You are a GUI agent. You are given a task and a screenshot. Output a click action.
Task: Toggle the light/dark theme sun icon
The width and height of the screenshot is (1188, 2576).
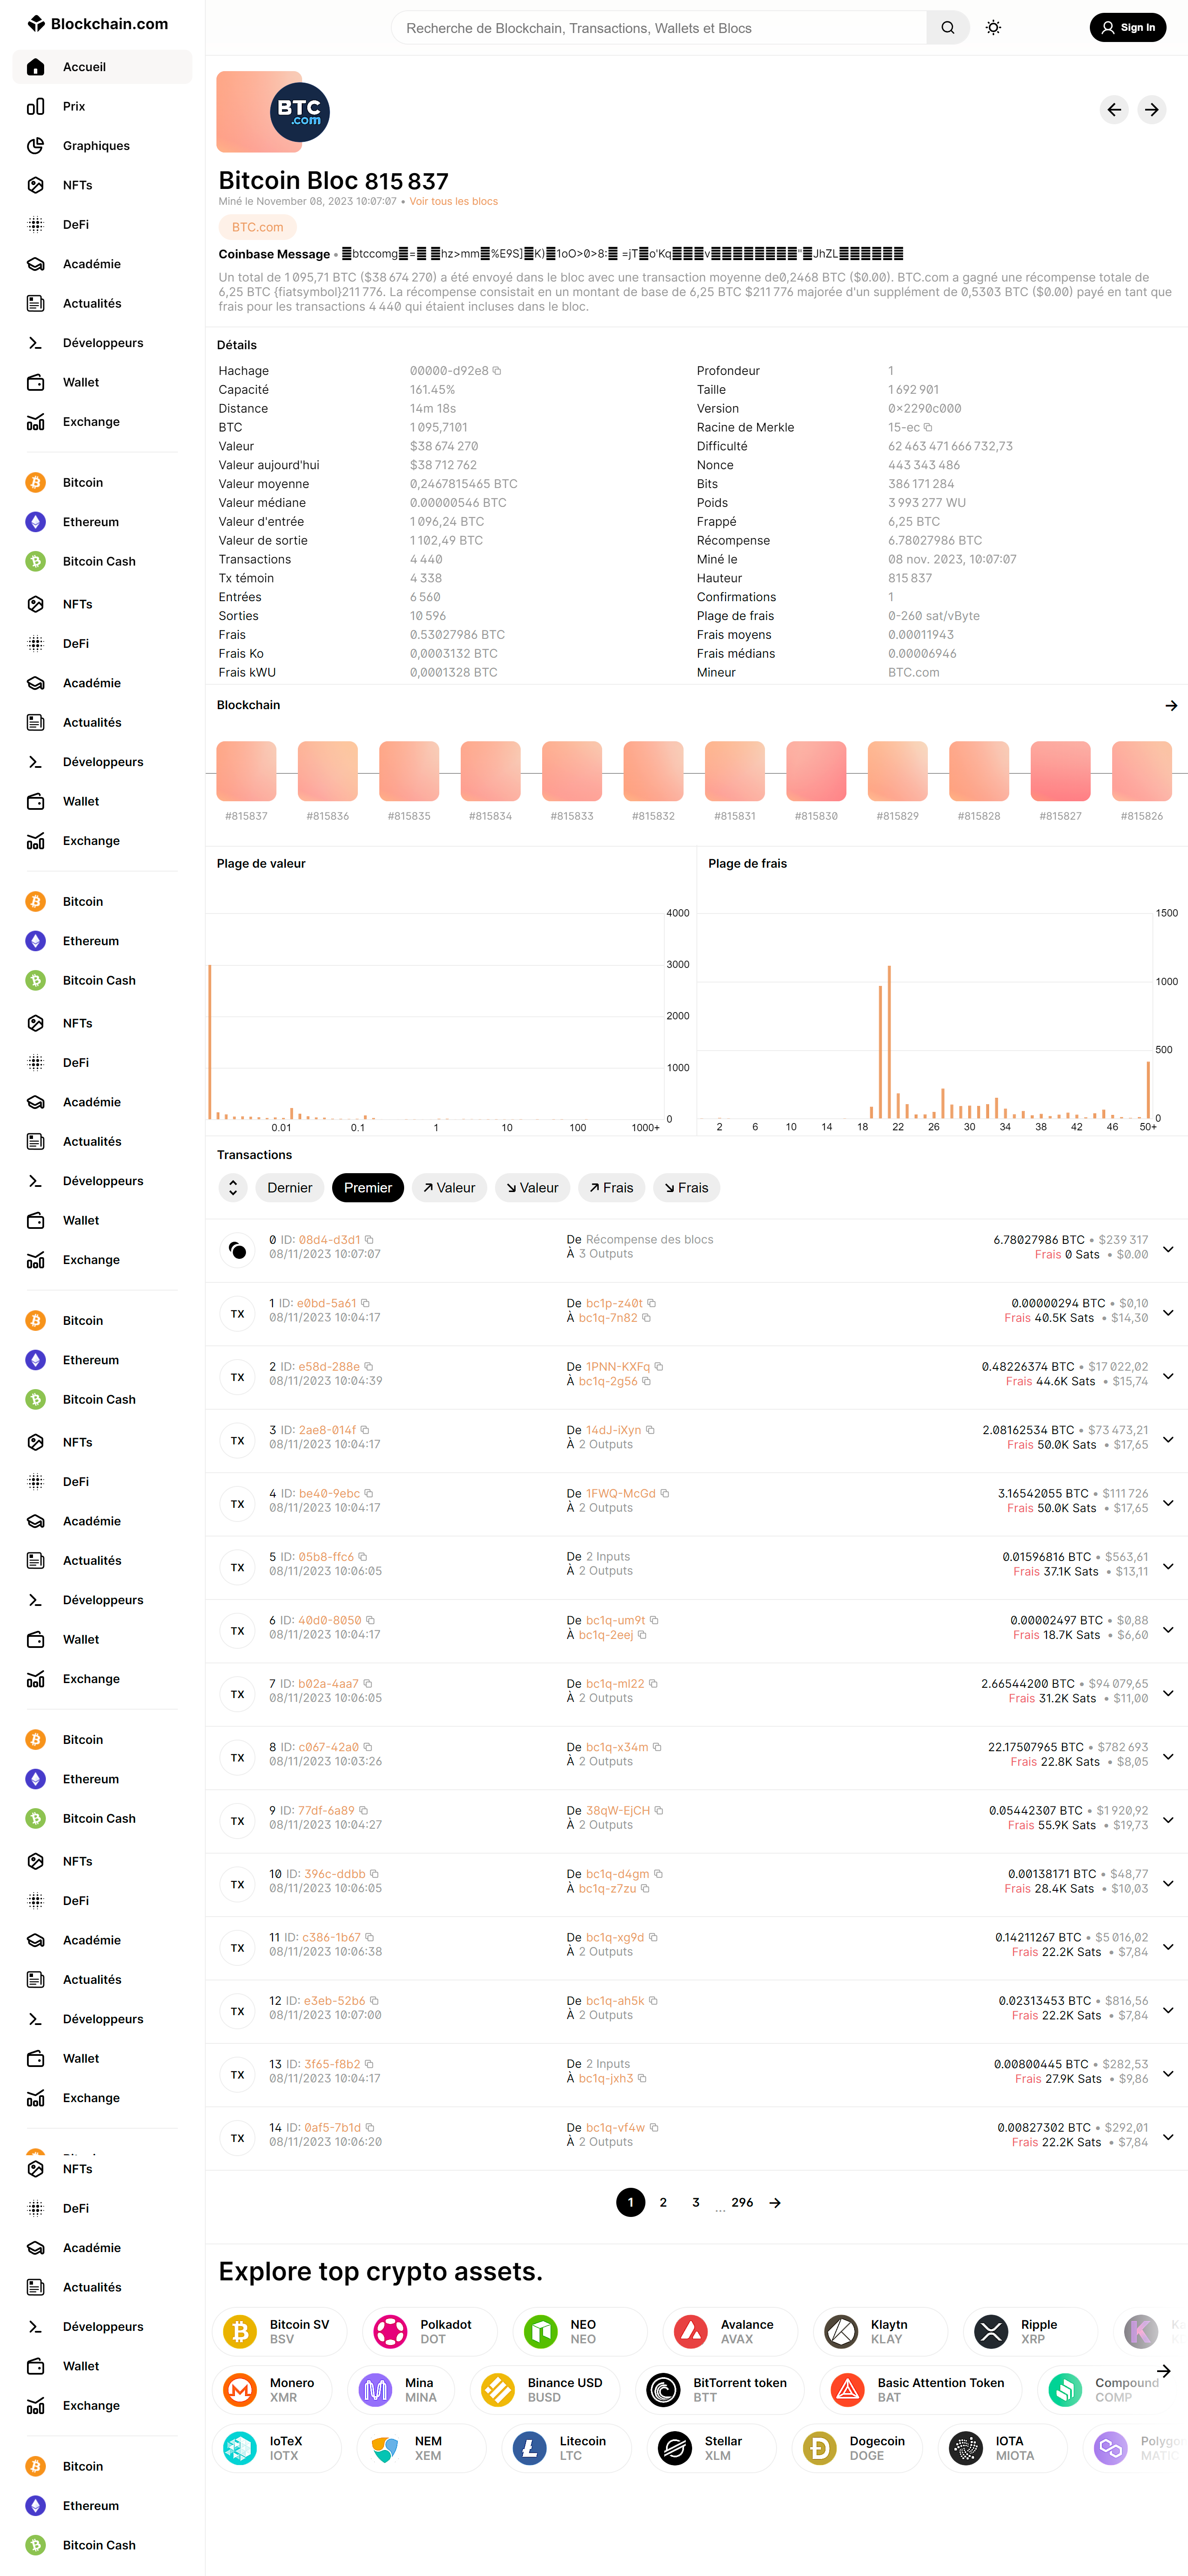point(993,28)
